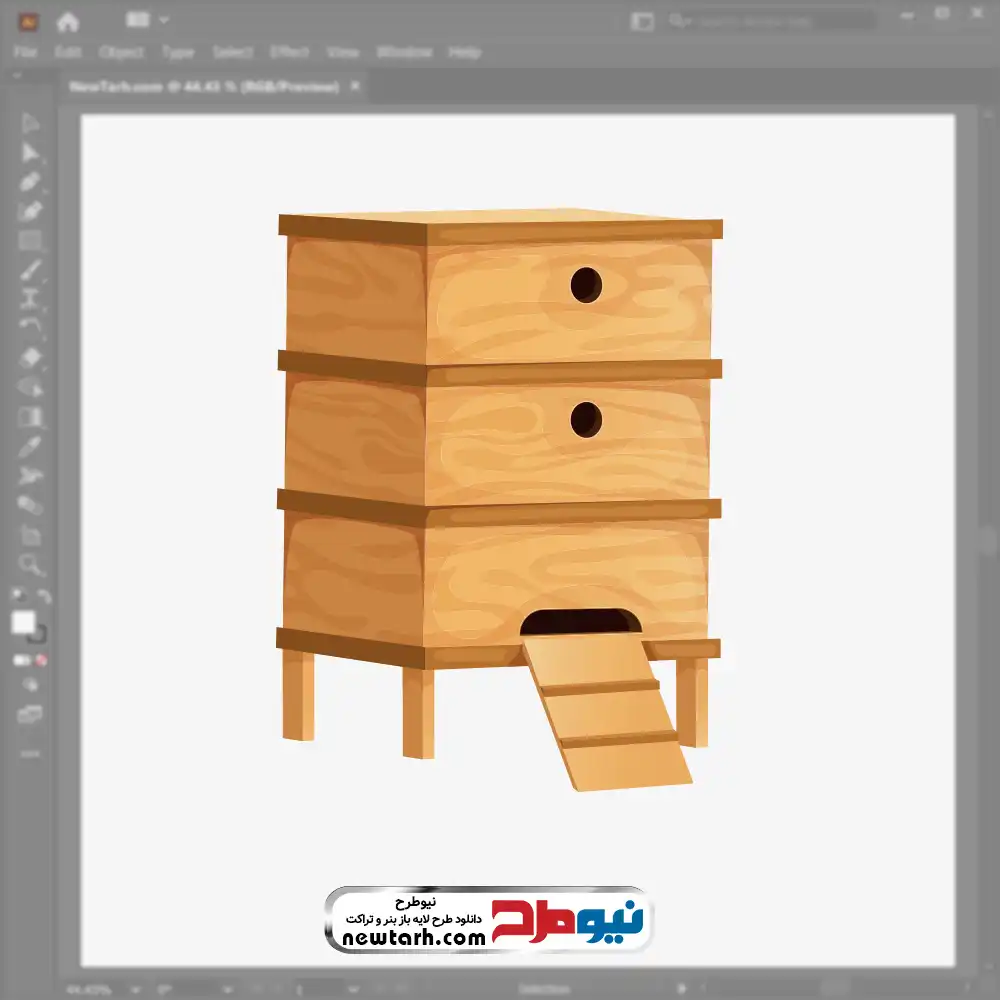Choose the Rectangle shape tool
Viewport: 1000px width, 1000px height.
pyautogui.click(x=30, y=240)
